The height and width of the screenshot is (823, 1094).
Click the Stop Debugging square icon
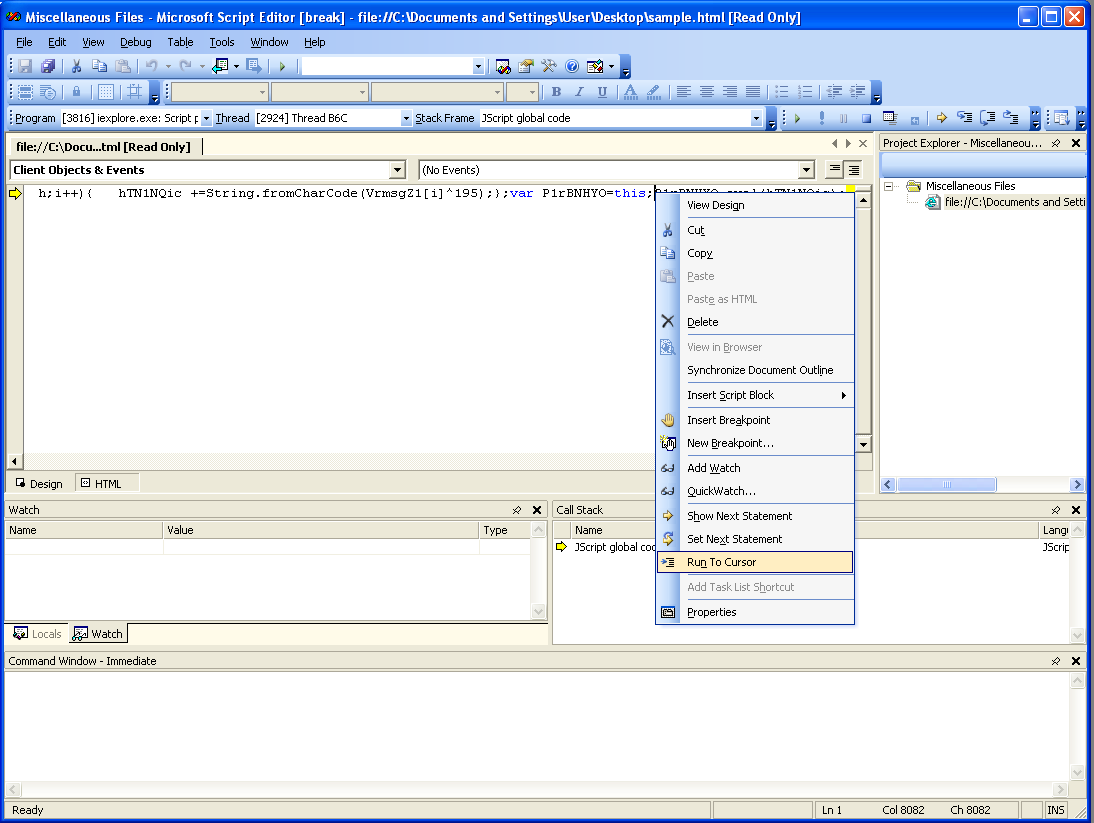tap(867, 118)
